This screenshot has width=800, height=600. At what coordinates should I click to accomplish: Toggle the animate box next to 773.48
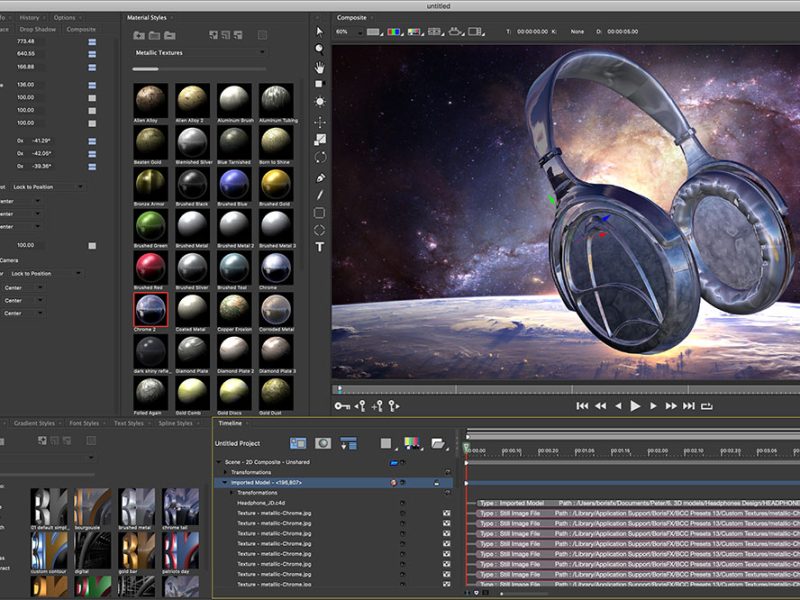coord(92,42)
